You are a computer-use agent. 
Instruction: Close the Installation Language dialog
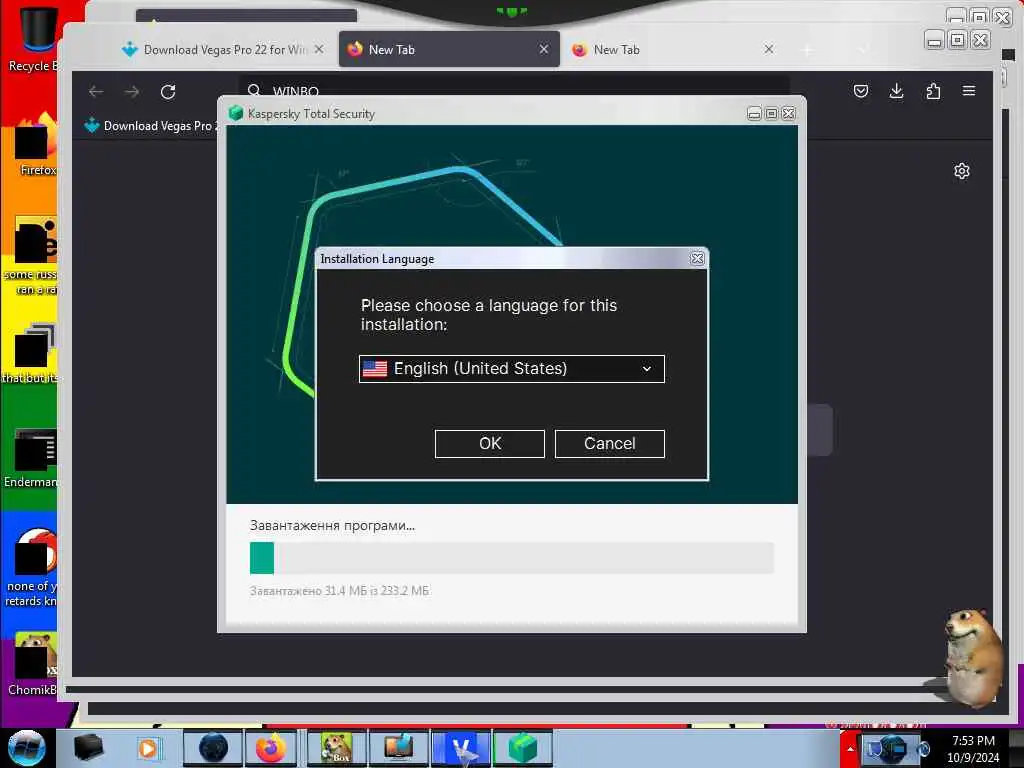point(697,259)
